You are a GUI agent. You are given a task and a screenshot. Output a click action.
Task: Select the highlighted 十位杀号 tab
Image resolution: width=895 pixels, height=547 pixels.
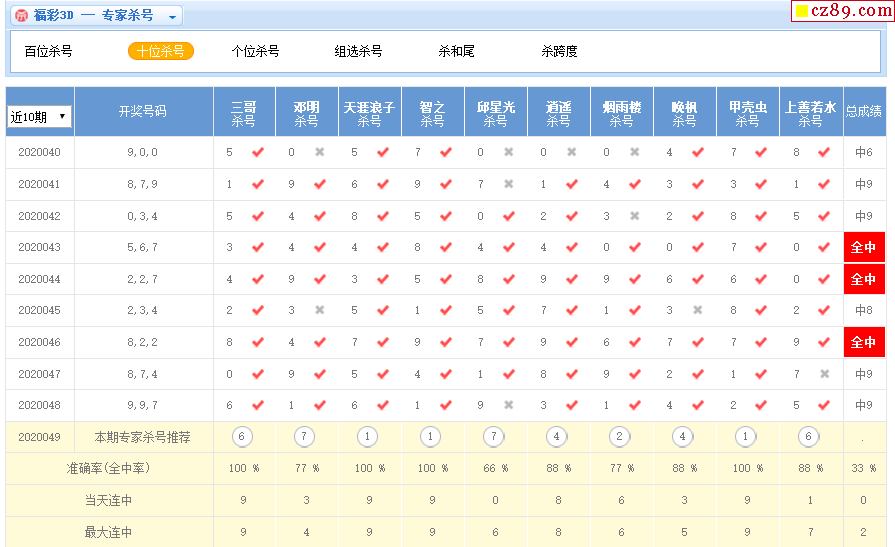pos(160,51)
